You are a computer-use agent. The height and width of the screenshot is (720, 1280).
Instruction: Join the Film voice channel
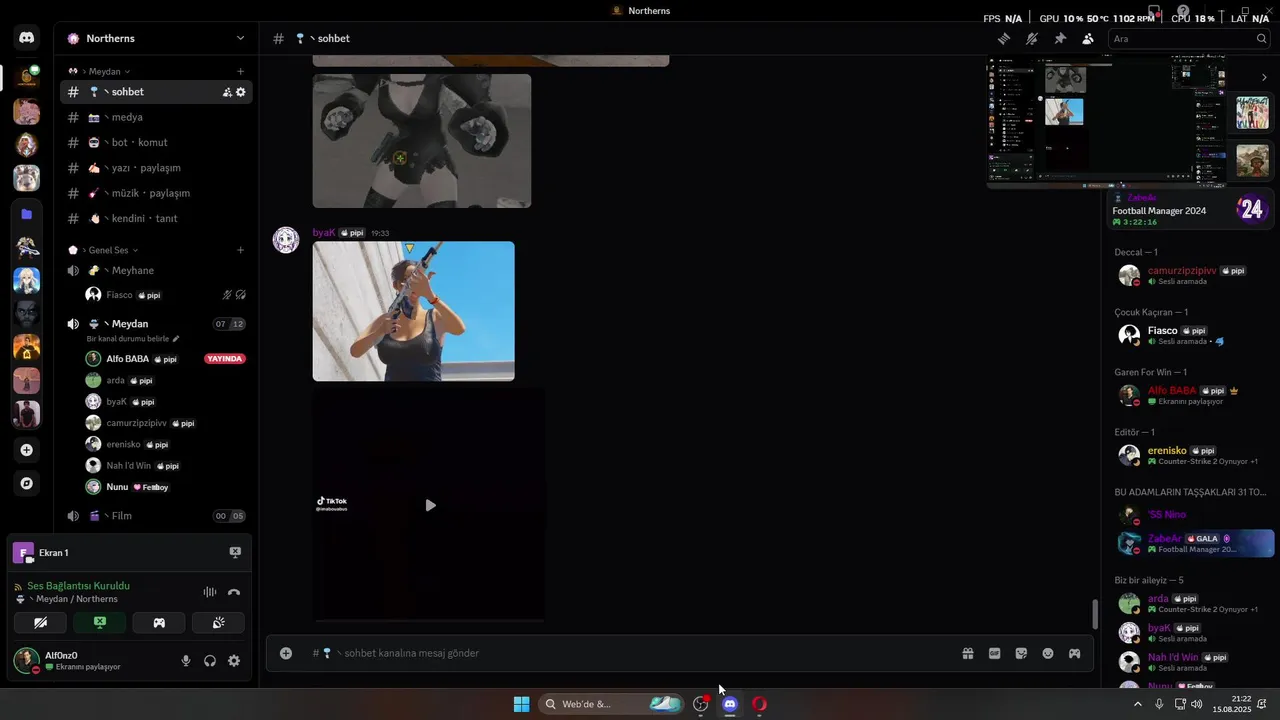click(156, 516)
